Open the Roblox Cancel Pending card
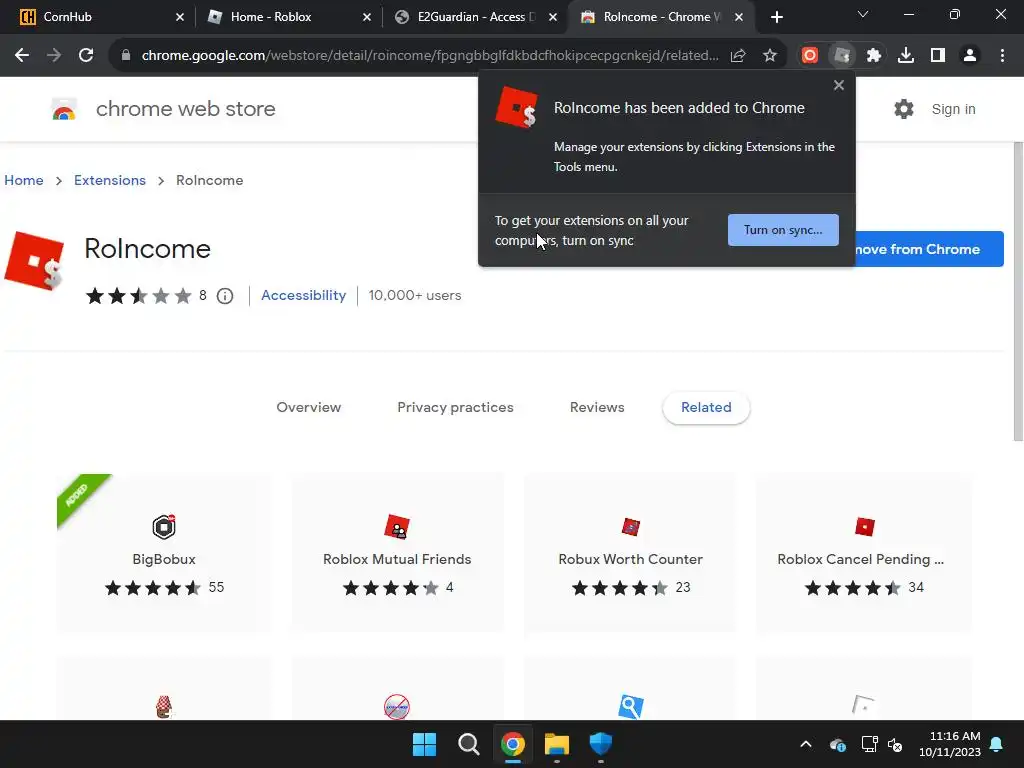 pyautogui.click(x=864, y=553)
